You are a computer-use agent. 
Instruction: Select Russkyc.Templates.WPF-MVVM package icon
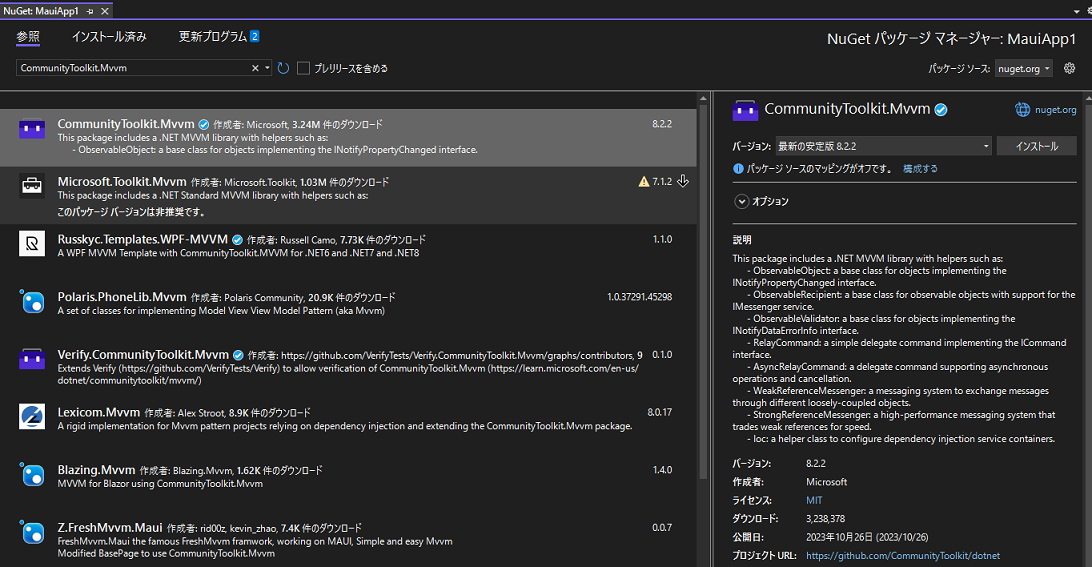tap(32, 244)
